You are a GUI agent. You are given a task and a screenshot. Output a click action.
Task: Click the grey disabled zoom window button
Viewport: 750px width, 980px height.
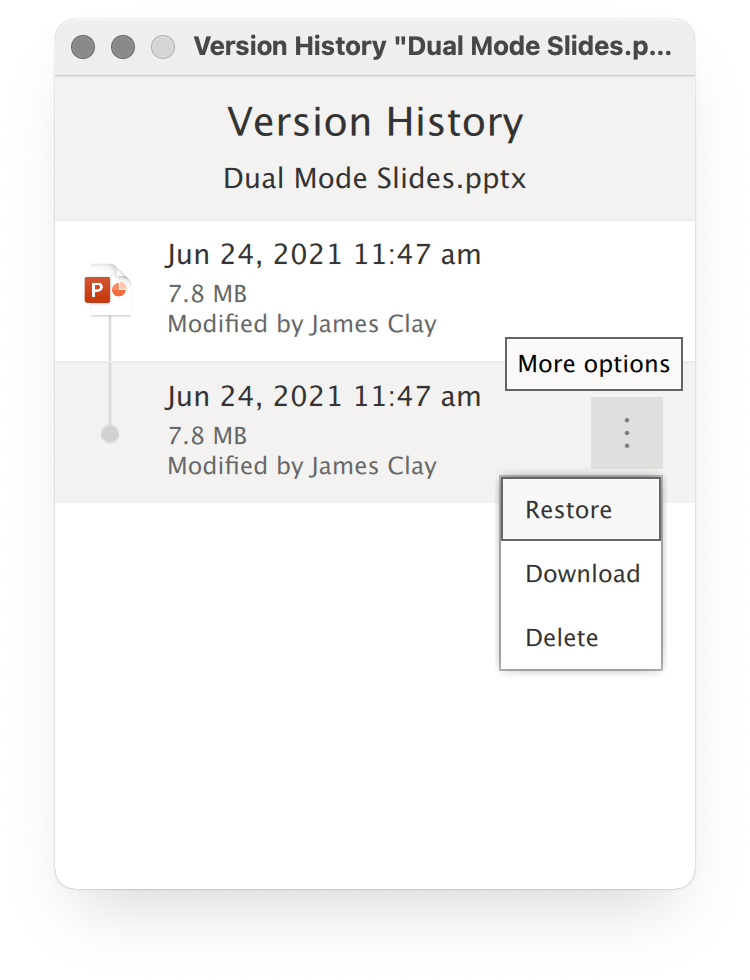click(x=163, y=47)
